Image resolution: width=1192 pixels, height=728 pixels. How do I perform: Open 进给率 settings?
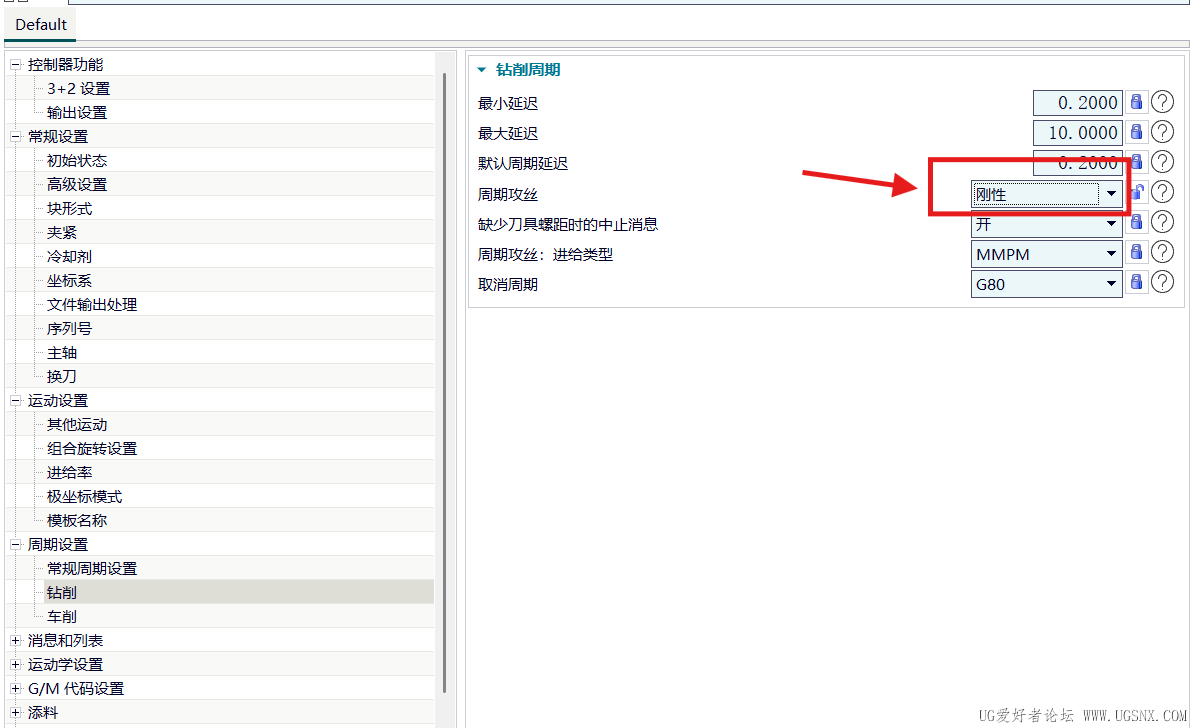click(69, 473)
